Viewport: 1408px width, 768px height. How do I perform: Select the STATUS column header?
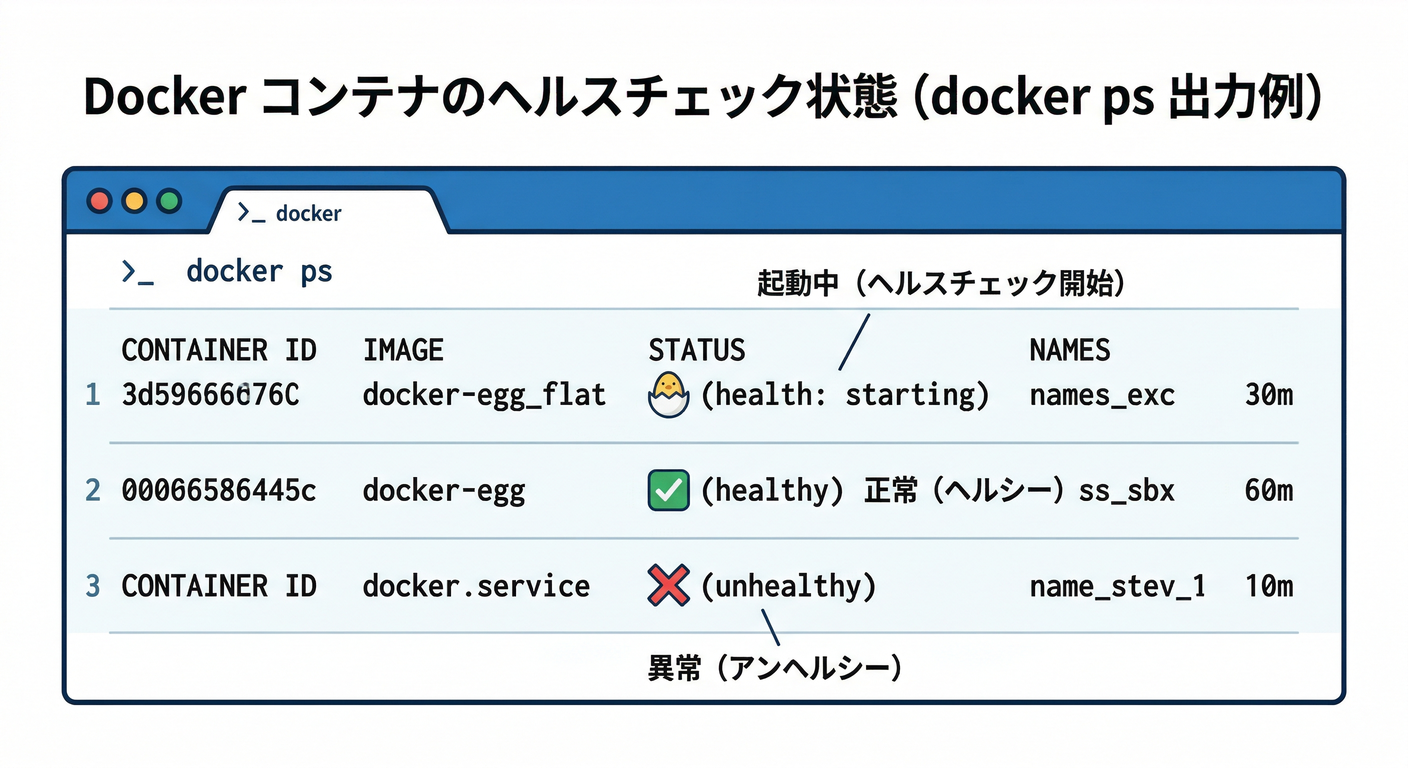697,349
